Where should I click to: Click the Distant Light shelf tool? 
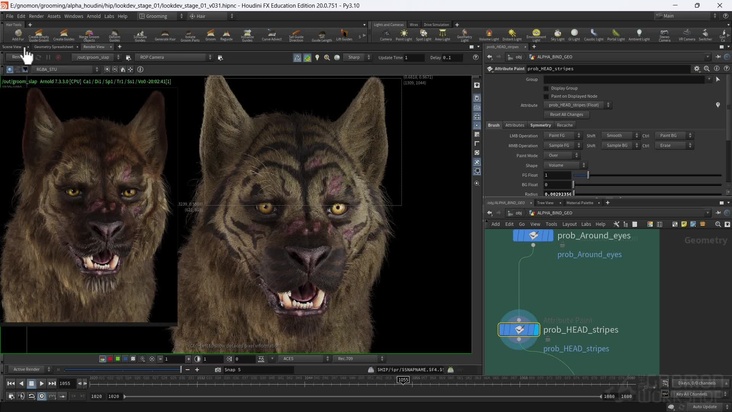point(512,35)
